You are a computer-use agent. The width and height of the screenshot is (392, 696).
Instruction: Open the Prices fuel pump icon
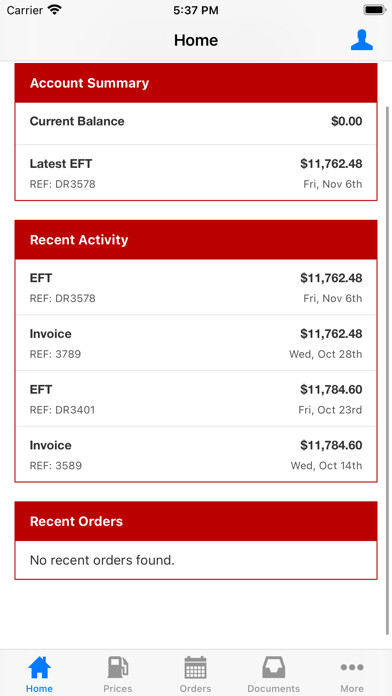118,667
